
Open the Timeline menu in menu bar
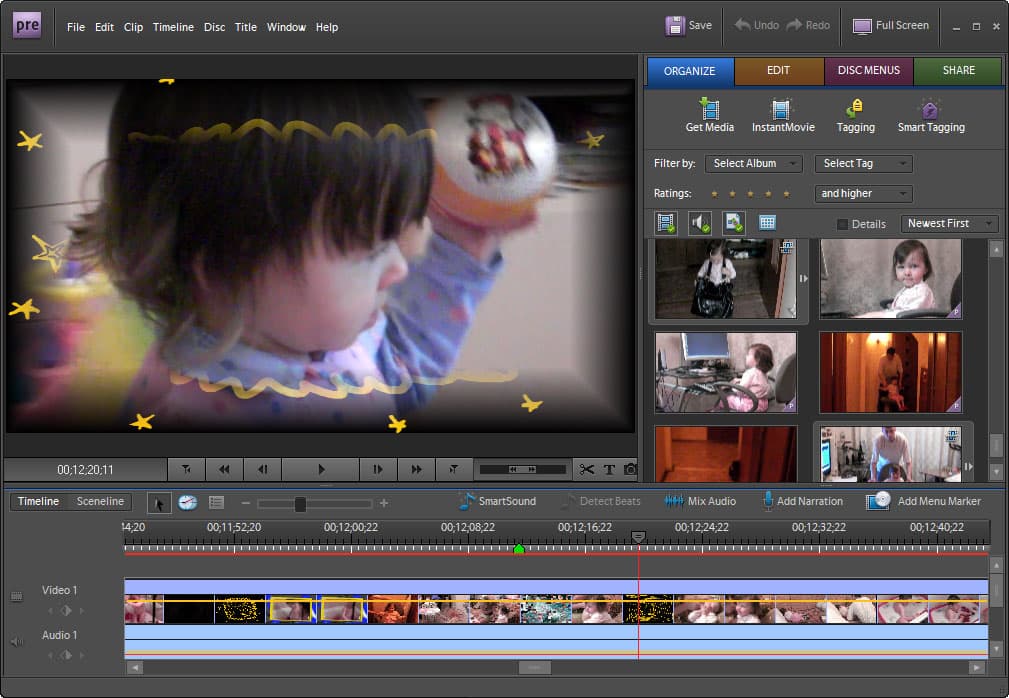(x=174, y=27)
